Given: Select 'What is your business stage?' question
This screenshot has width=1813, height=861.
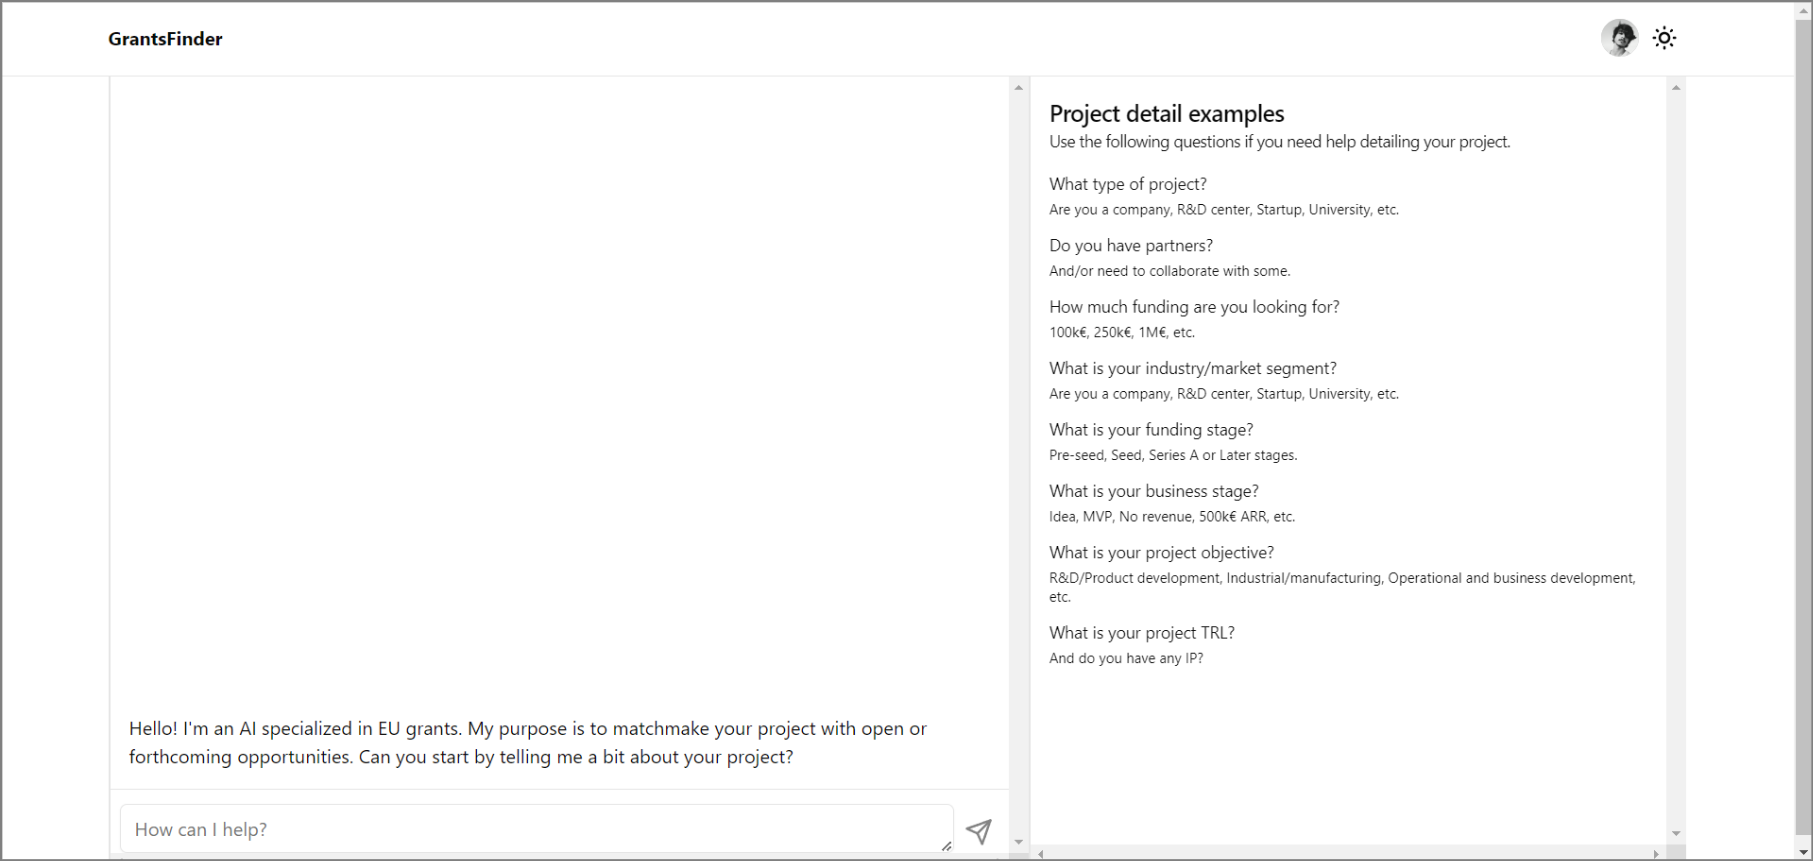Looking at the screenshot, I should point(1154,491).
